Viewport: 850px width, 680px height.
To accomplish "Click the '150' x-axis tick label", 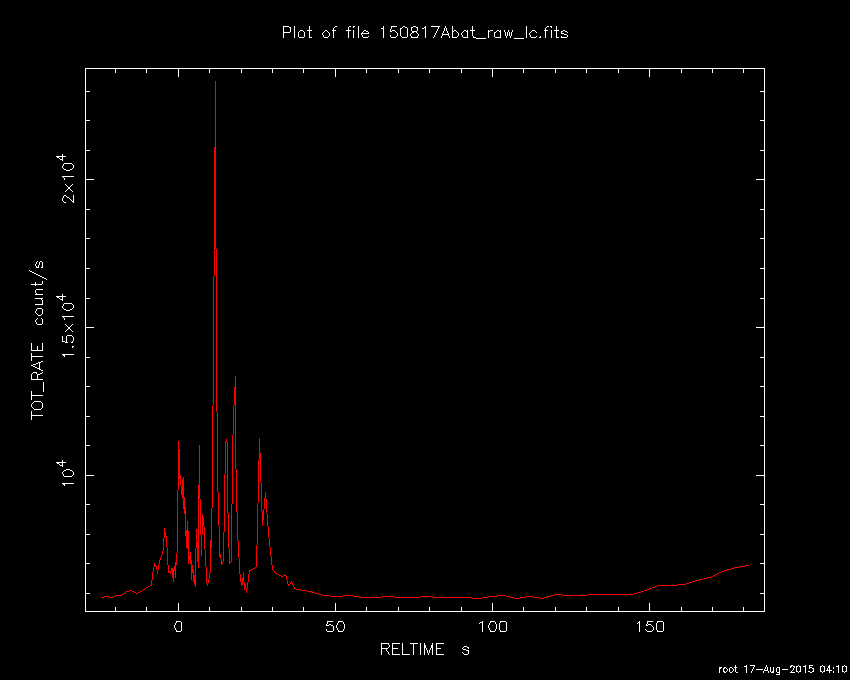I will pos(649,627).
